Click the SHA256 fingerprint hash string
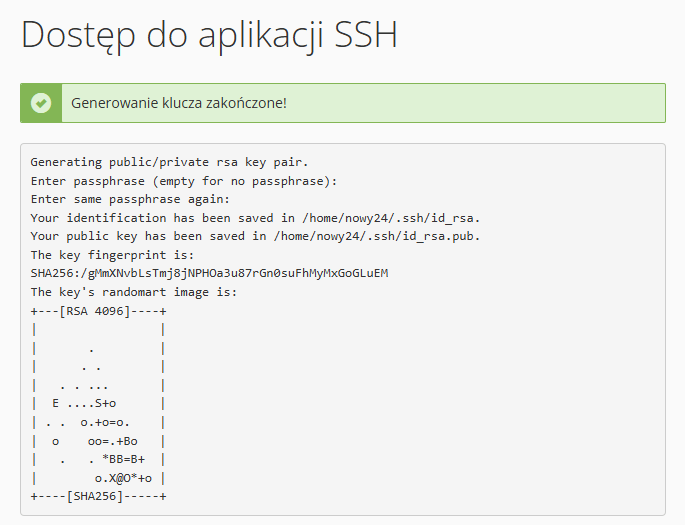 (209, 273)
